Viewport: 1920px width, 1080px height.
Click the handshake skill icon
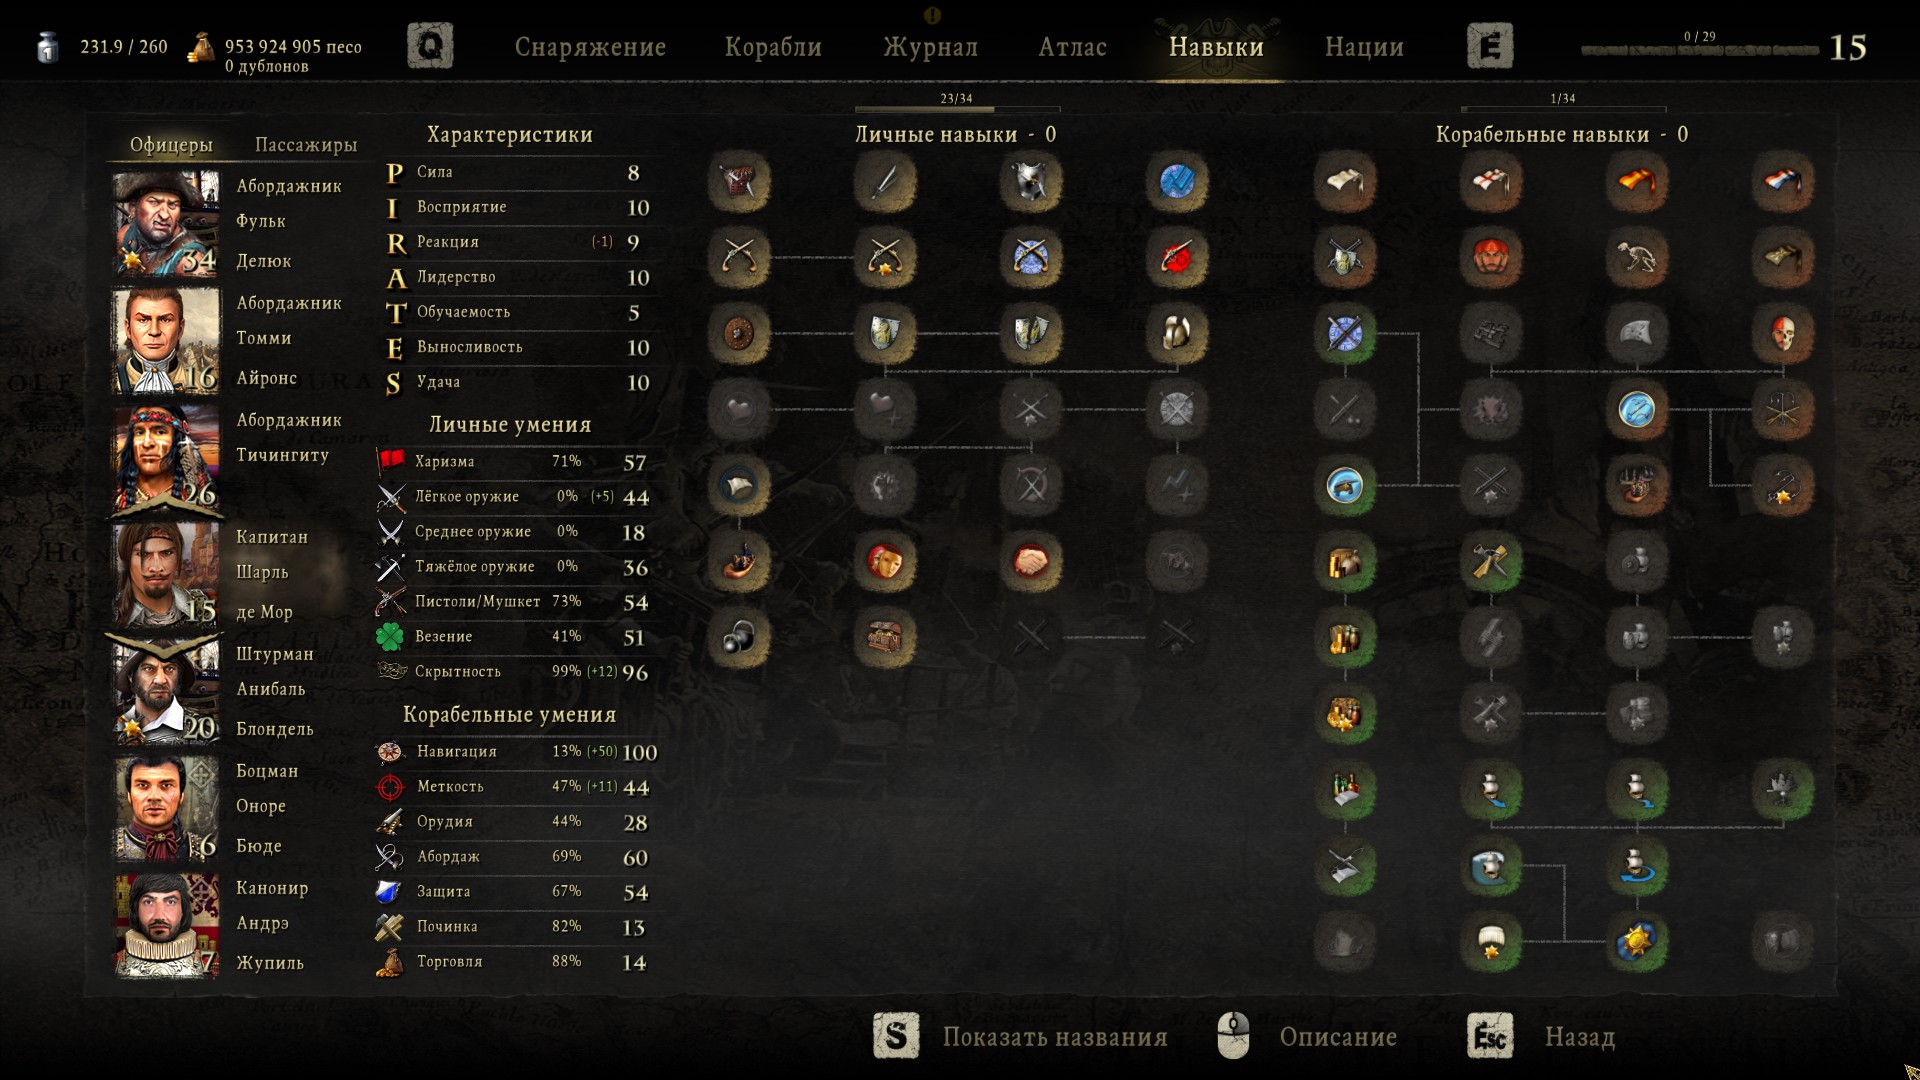[1030, 562]
